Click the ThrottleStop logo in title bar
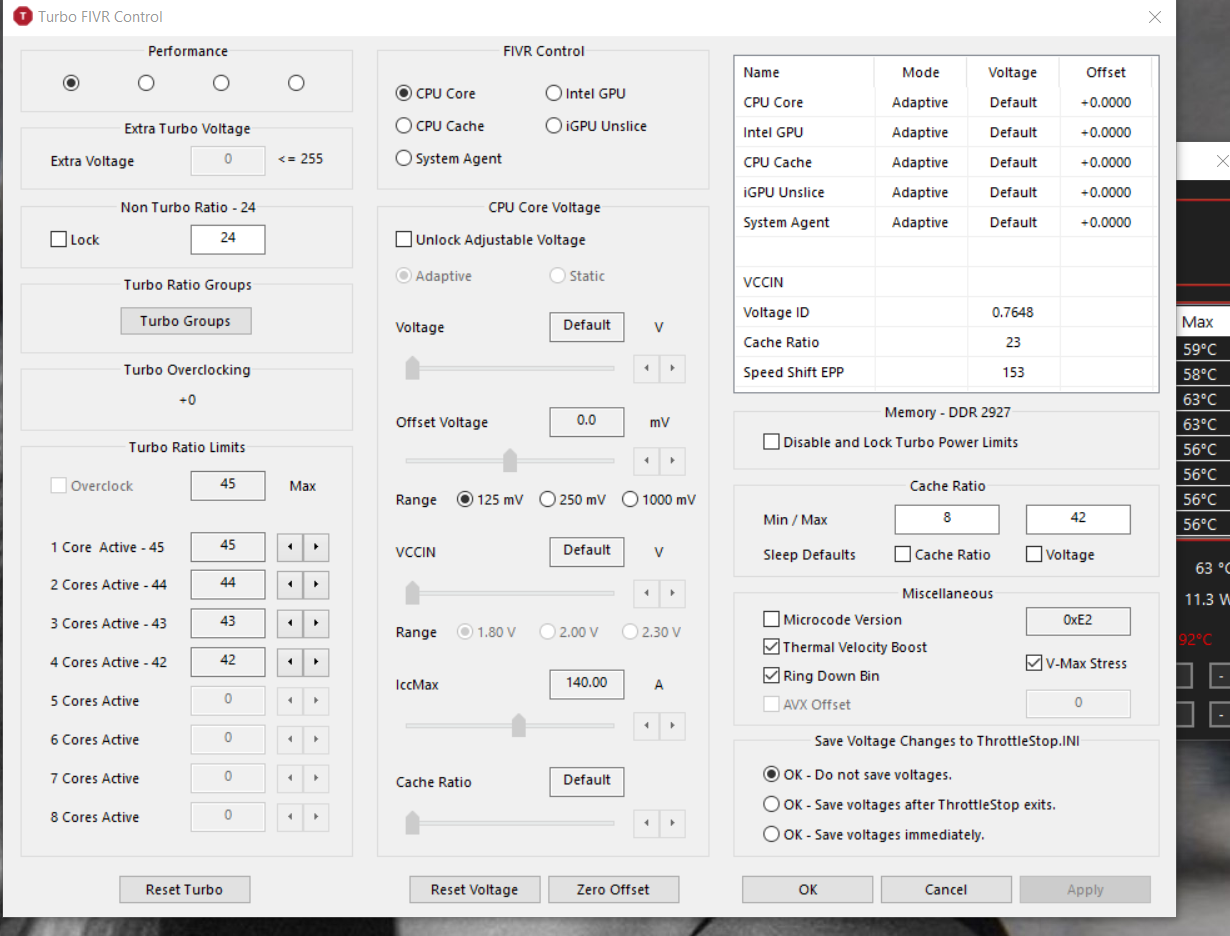1230x936 pixels. [x=21, y=17]
